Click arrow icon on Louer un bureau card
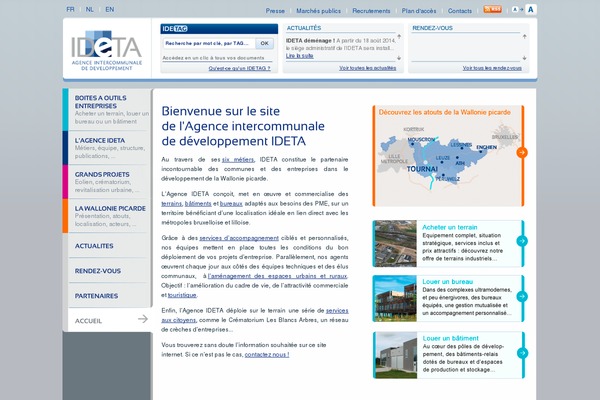 [x=522, y=296]
